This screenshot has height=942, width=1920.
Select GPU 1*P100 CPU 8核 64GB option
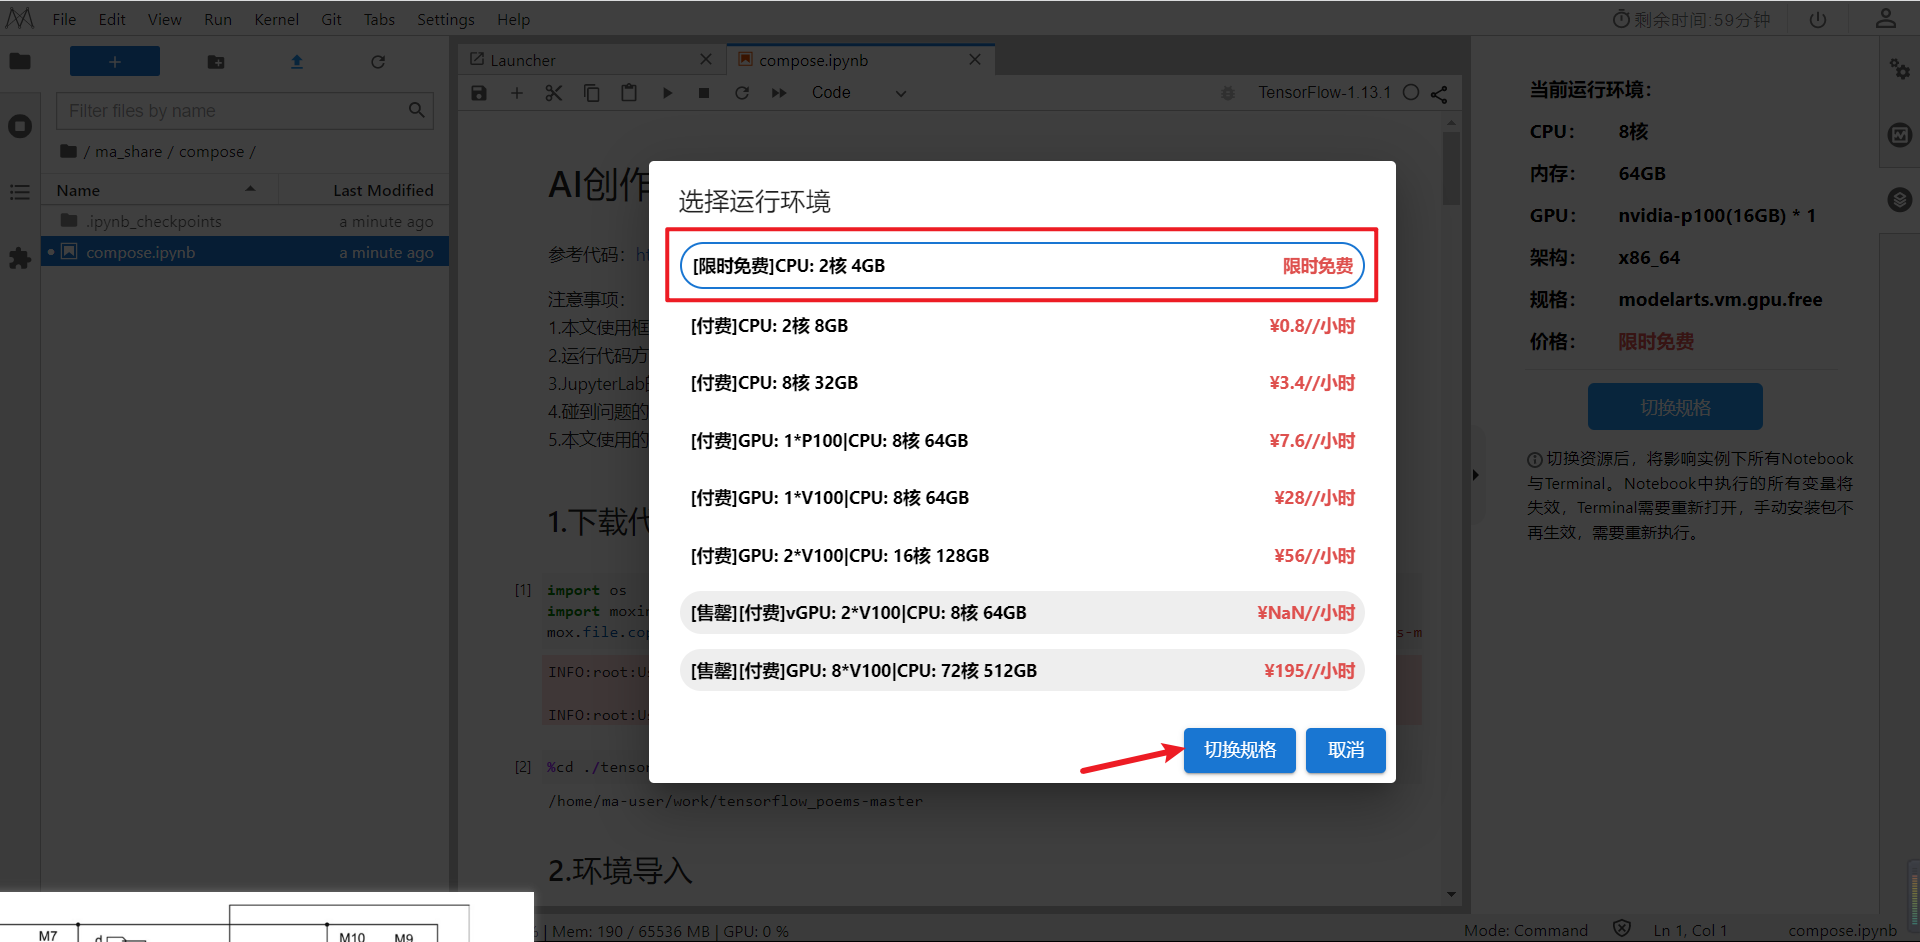tap(1022, 441)
